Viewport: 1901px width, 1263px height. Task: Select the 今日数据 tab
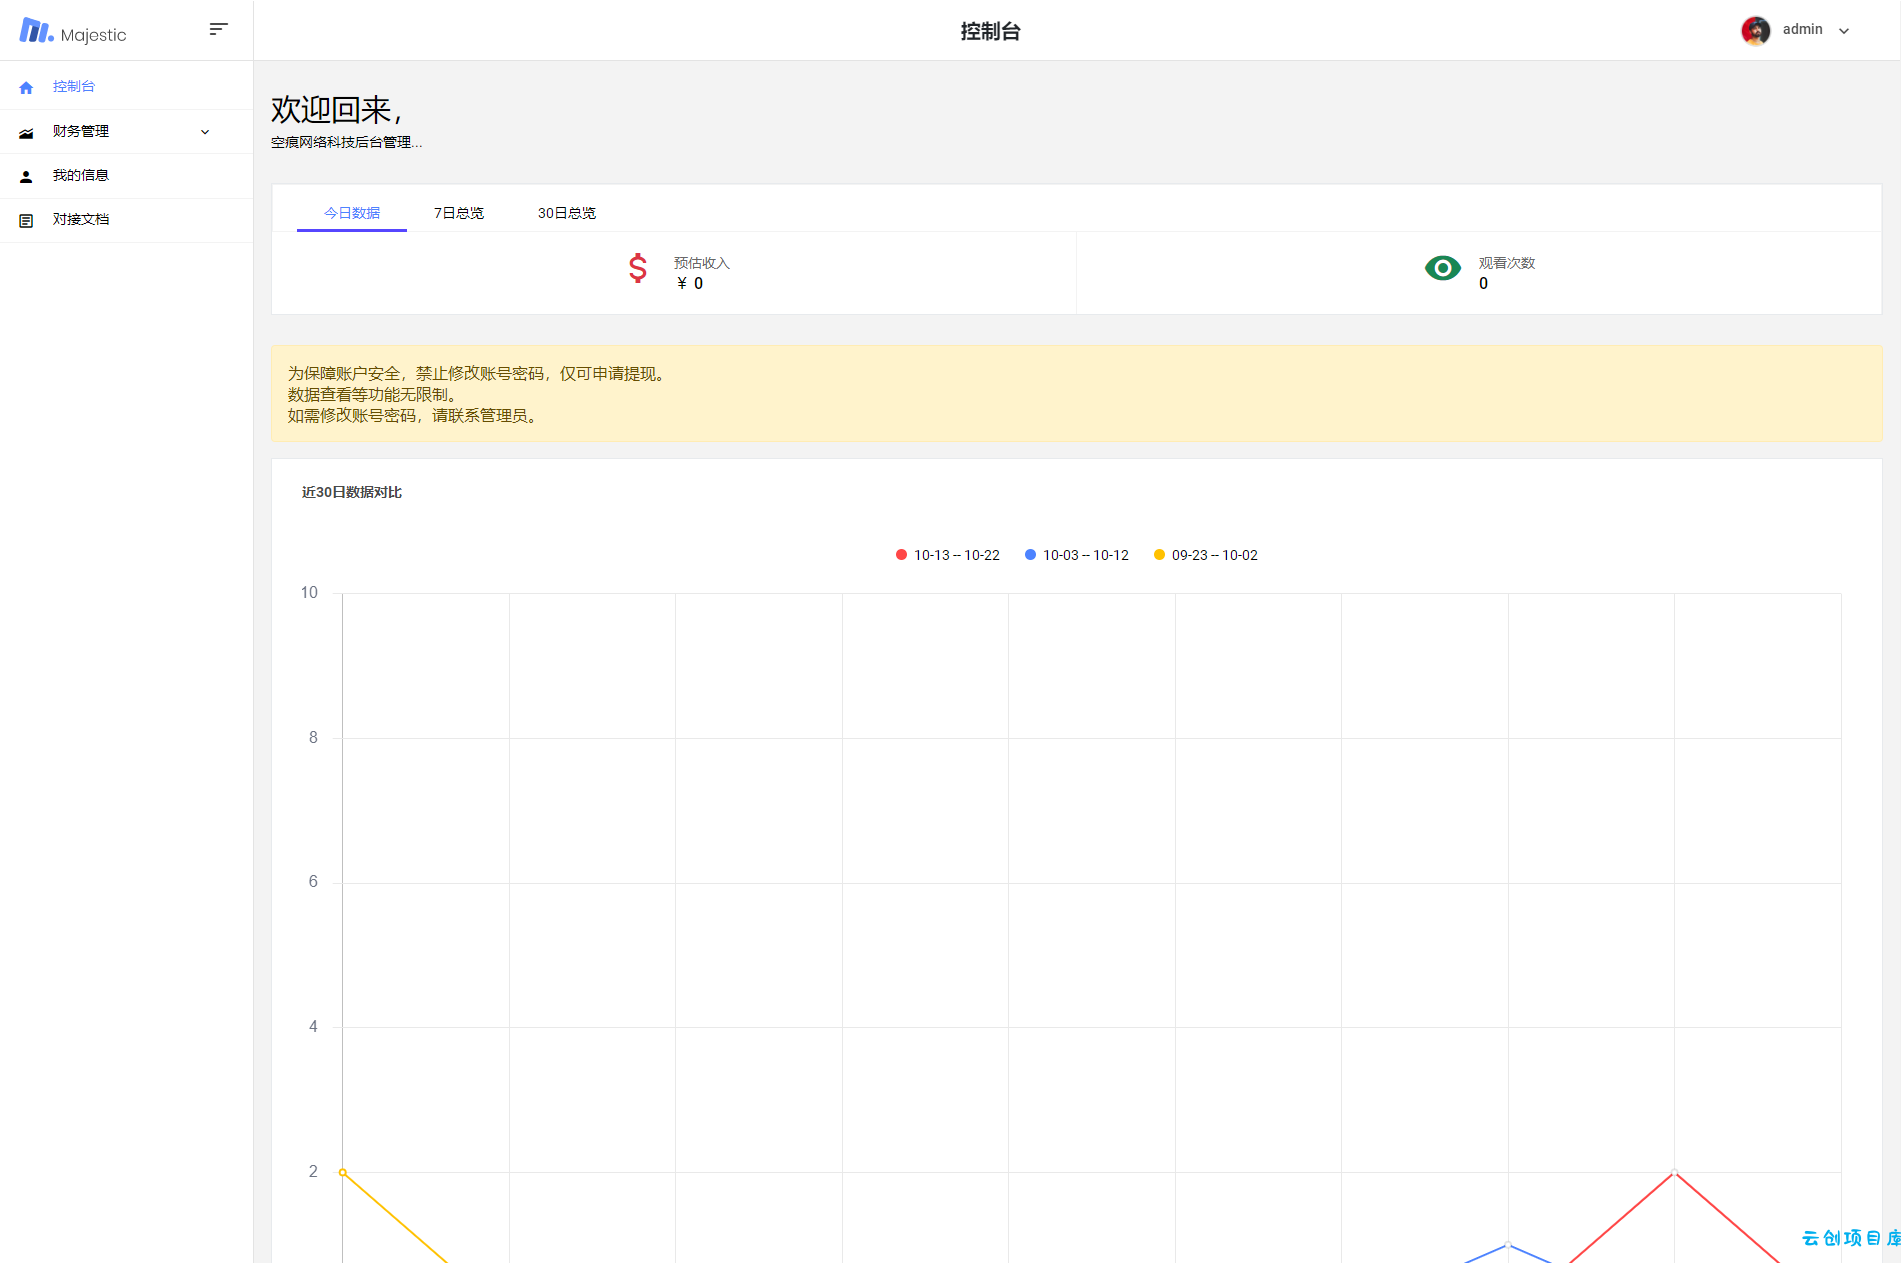(x=352, y=213)
